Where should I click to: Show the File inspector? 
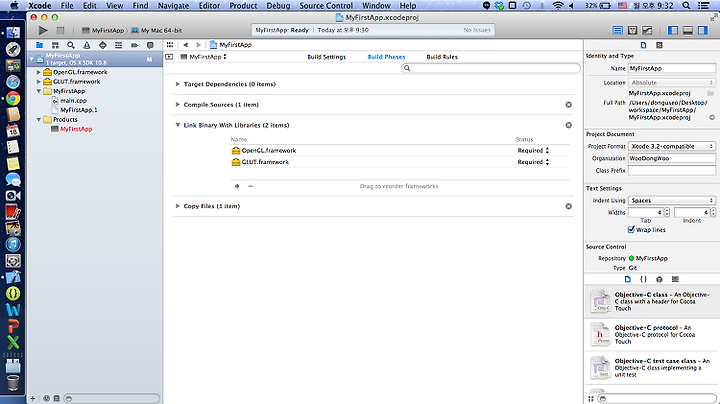[643, 45]
